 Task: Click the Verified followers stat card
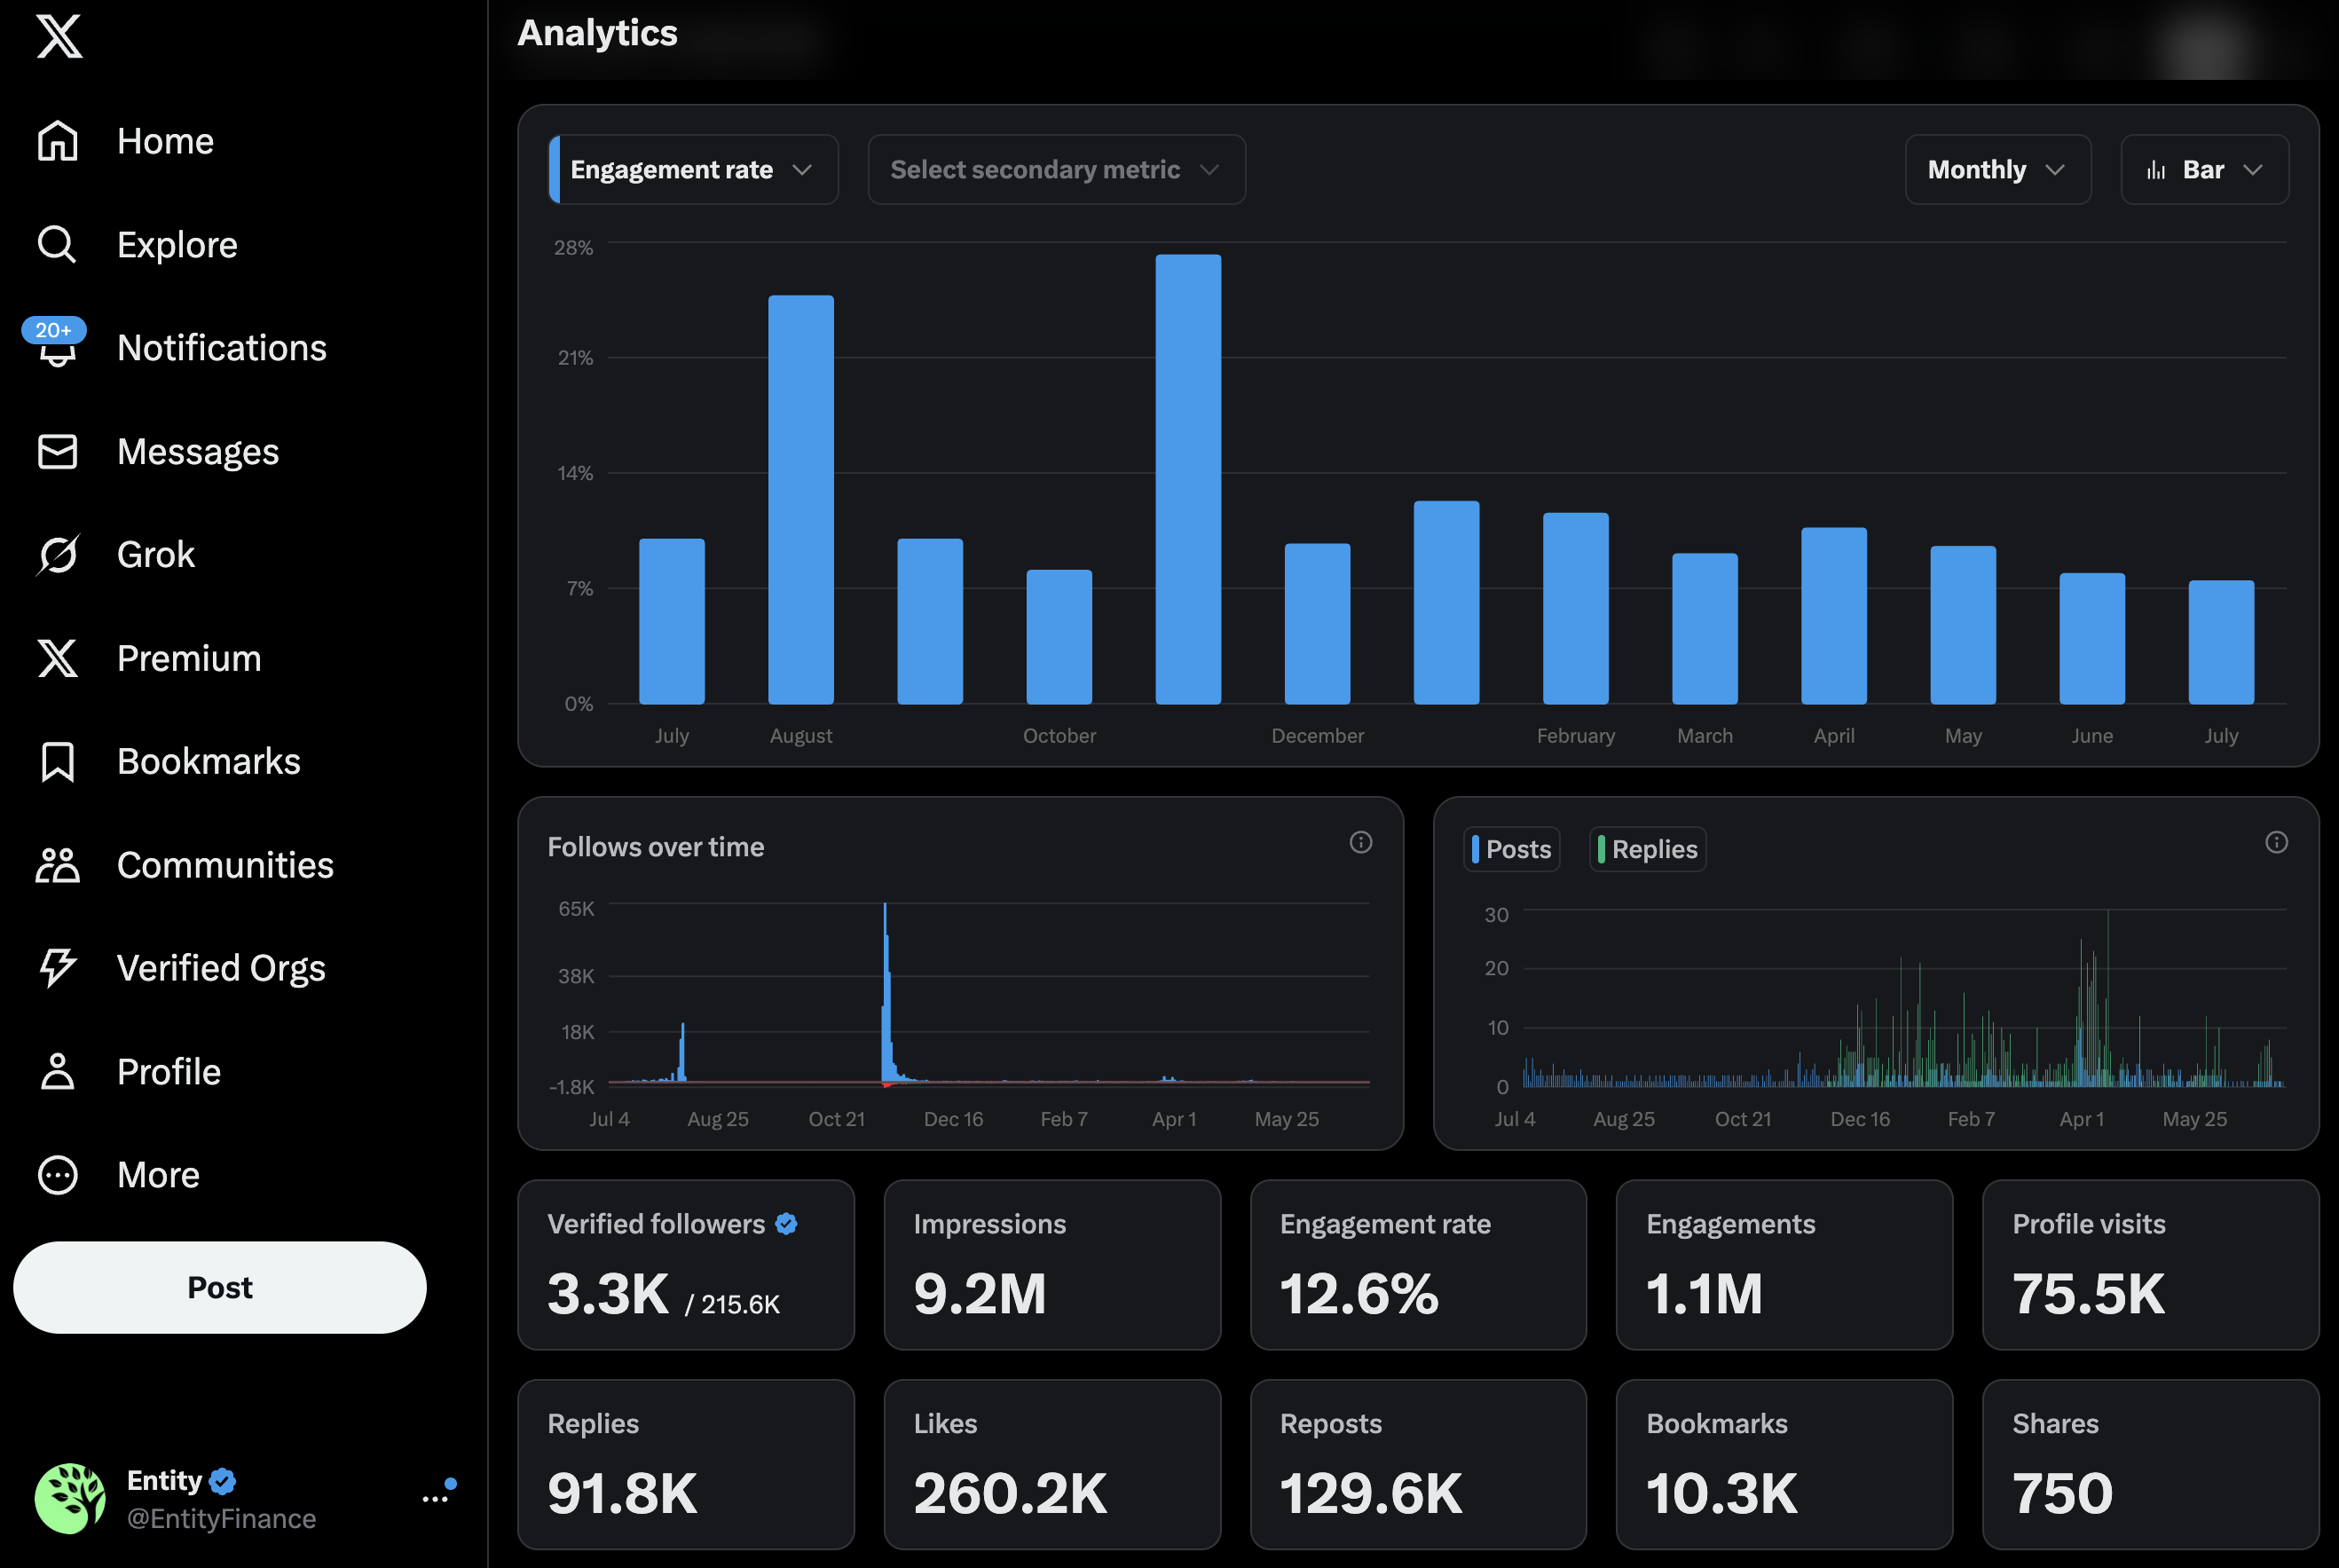click(x=686, y=1265)
